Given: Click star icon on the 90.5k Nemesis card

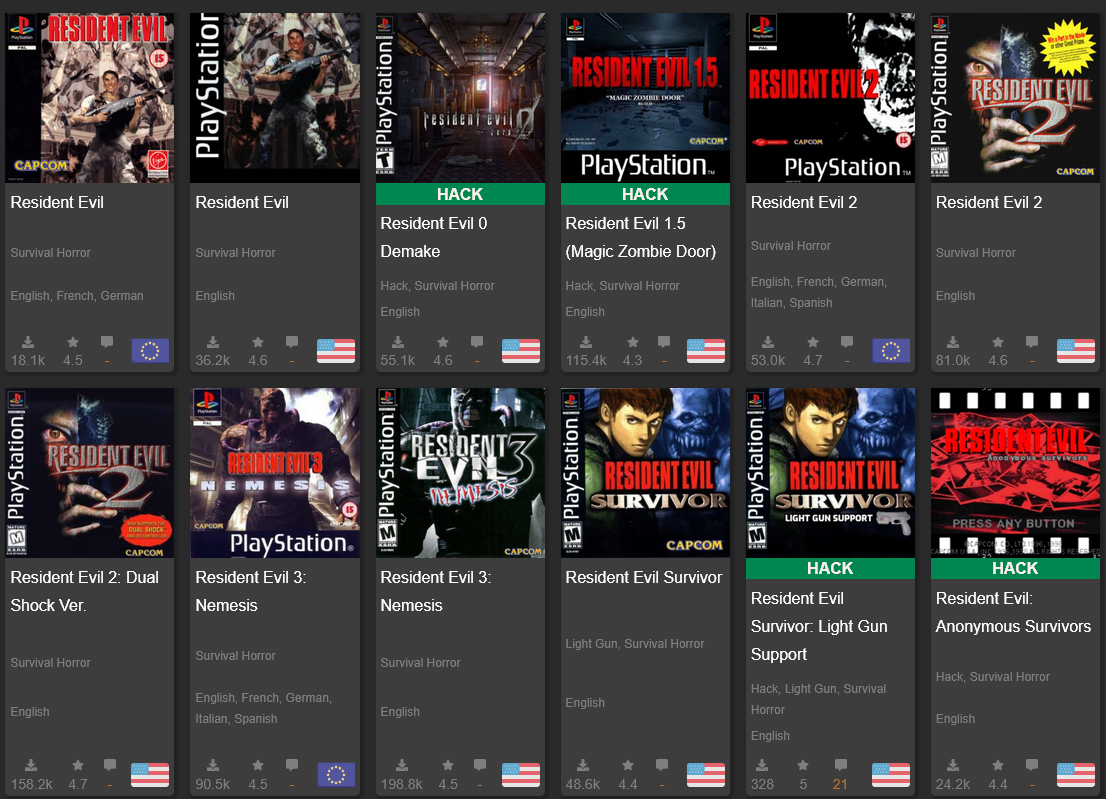Looking at the screenshot, I should [258, 765].
